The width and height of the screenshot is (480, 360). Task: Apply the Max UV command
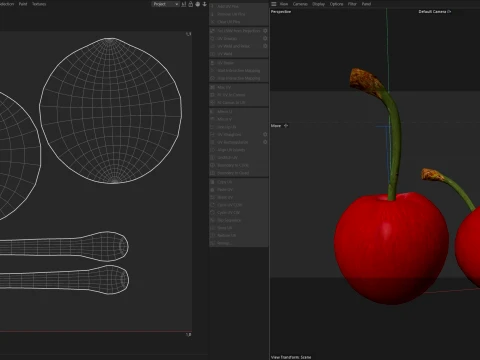(239, 87)
